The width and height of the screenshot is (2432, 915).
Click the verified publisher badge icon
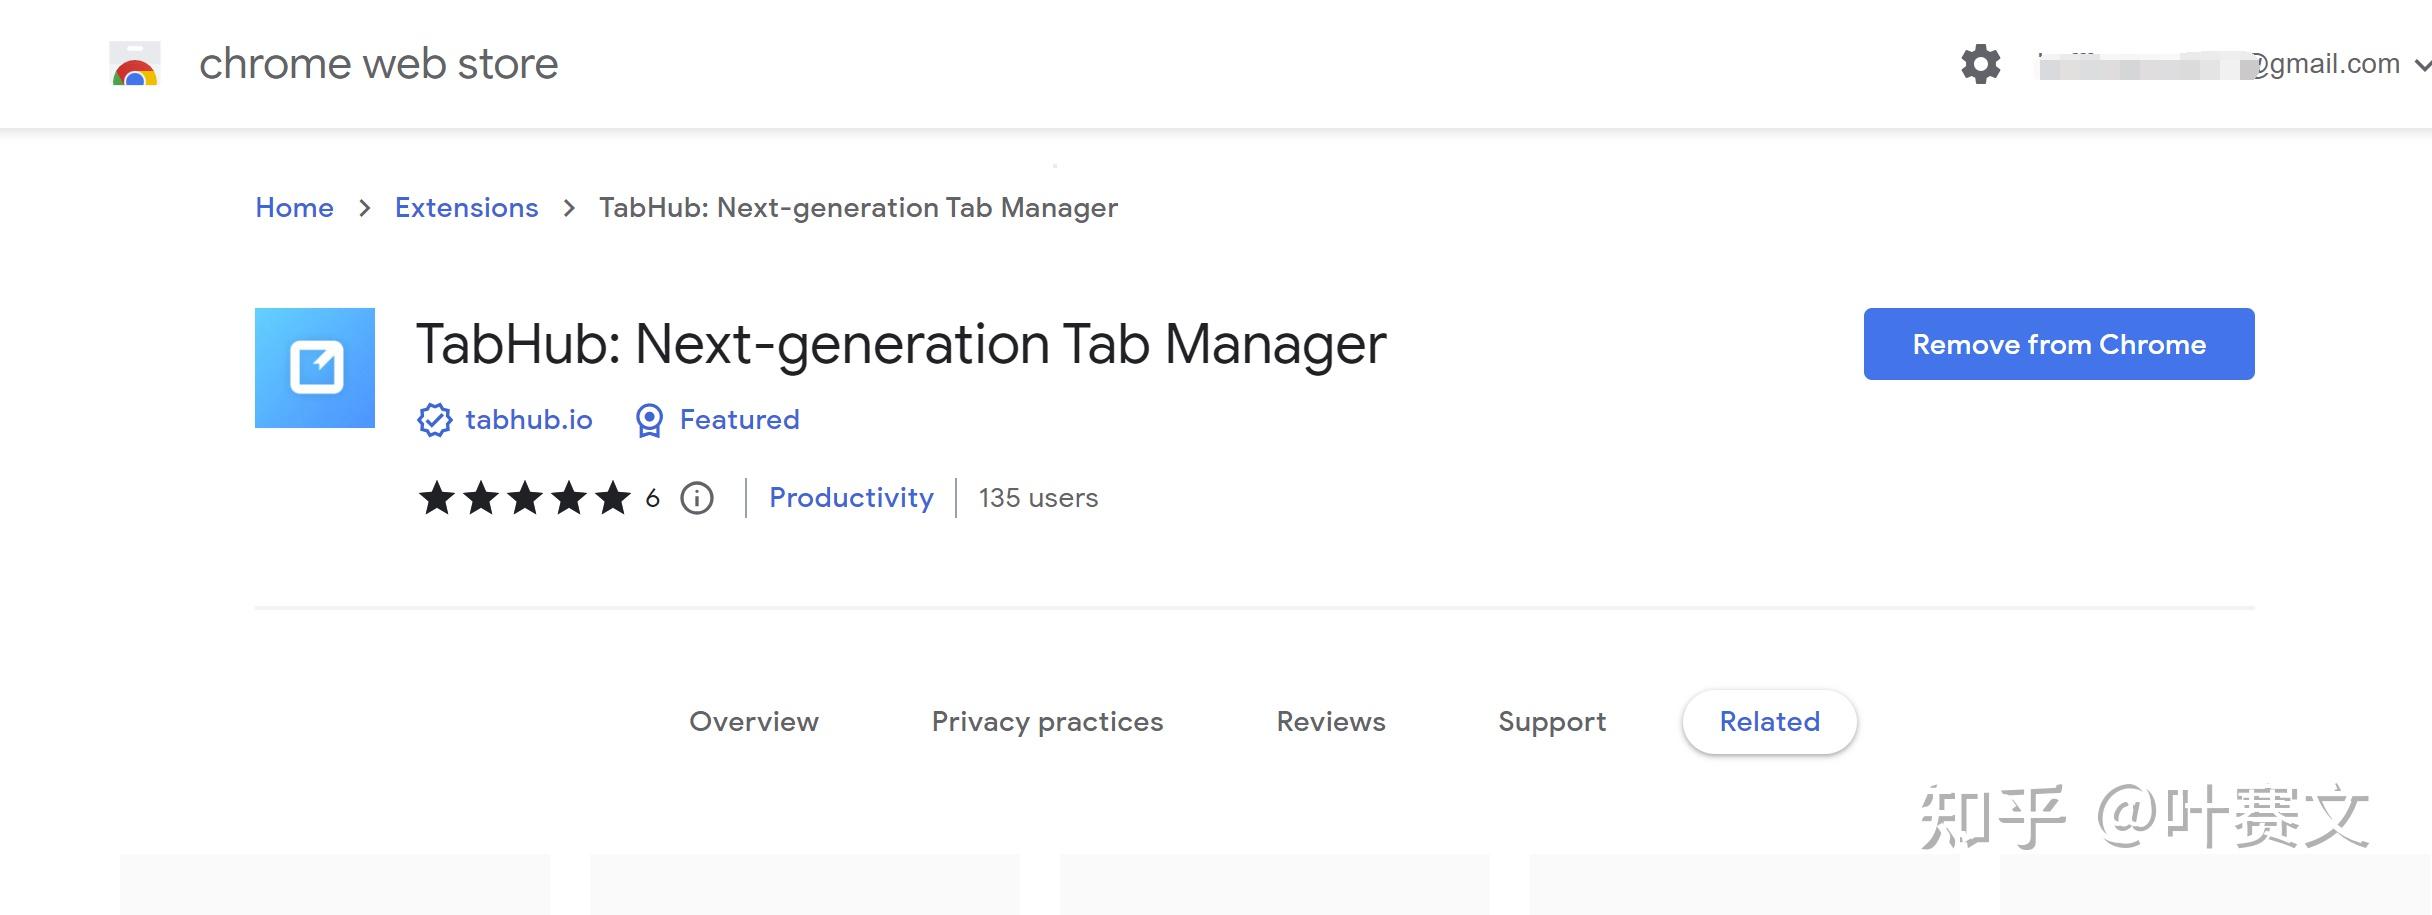(434, 420)
